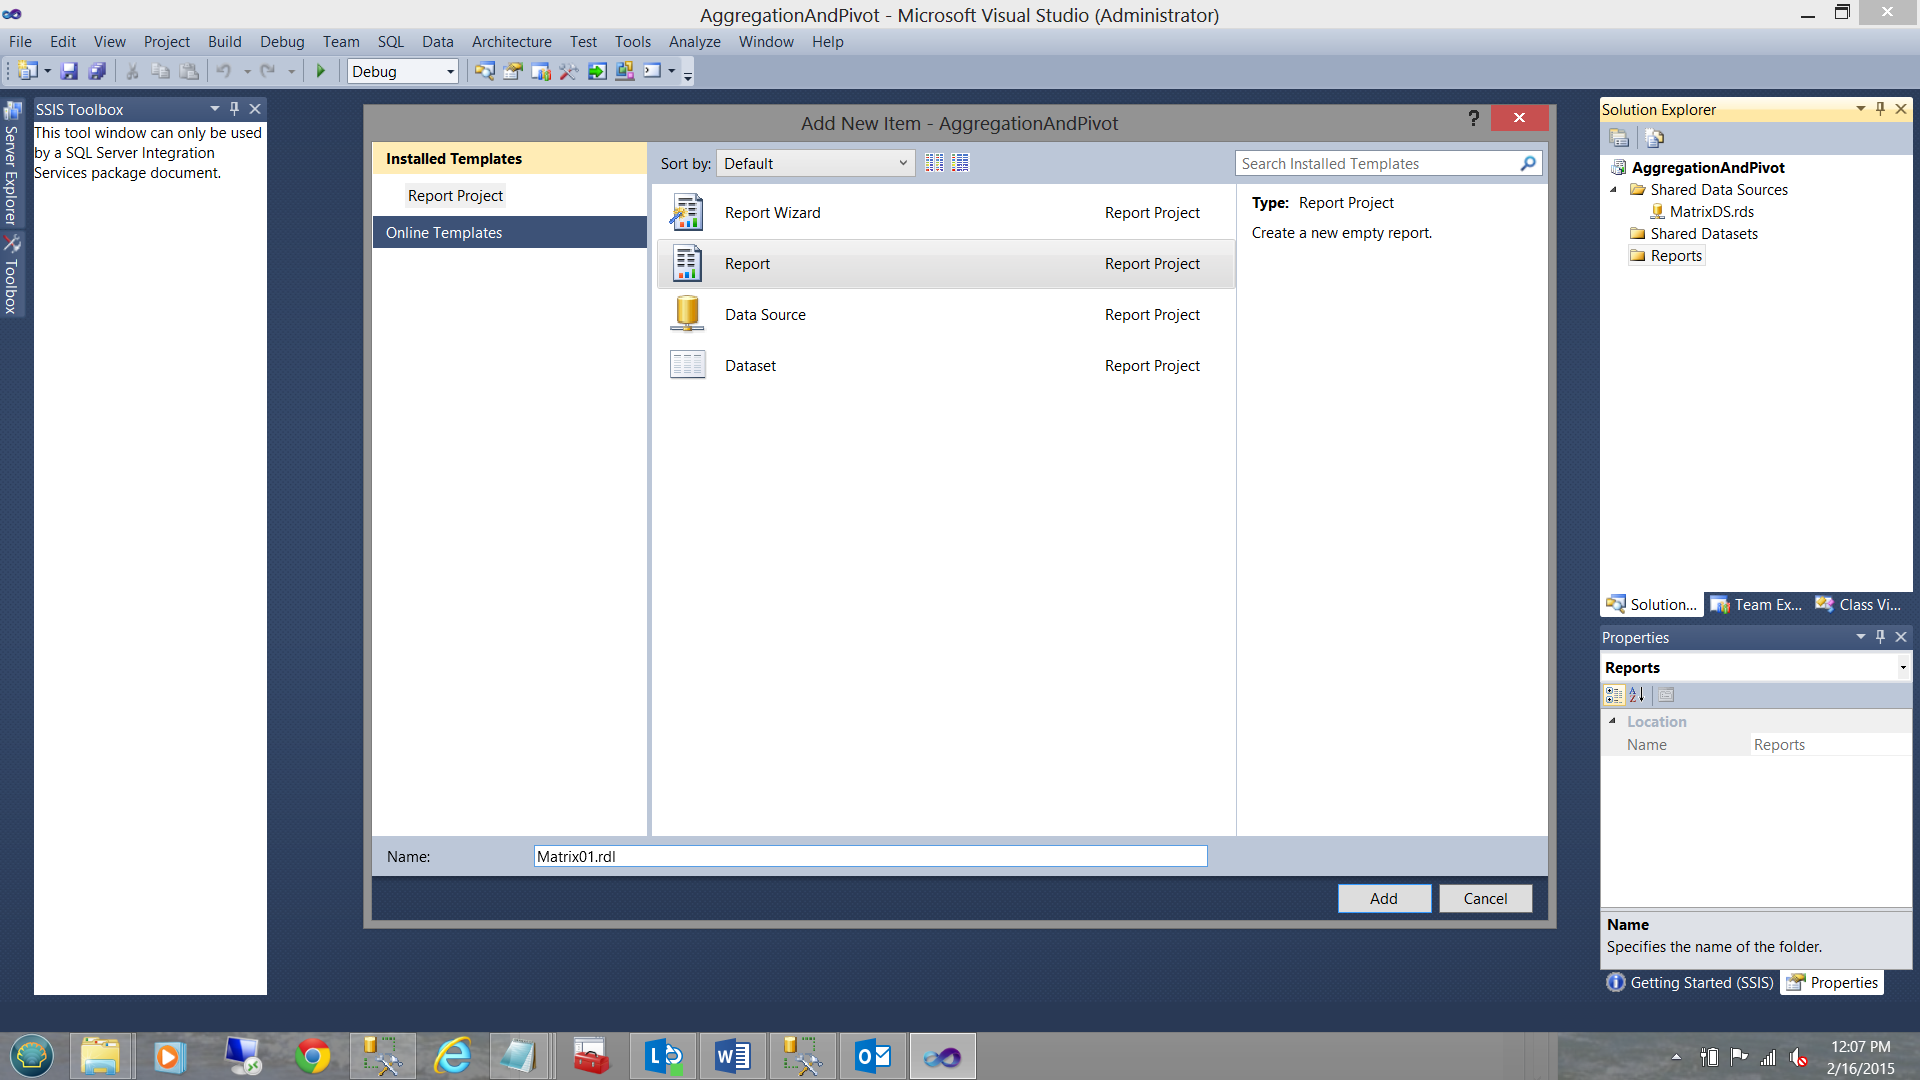Collapse the Shared Data Sources folder
1920x1080 pixels.
click(1613, 190)
